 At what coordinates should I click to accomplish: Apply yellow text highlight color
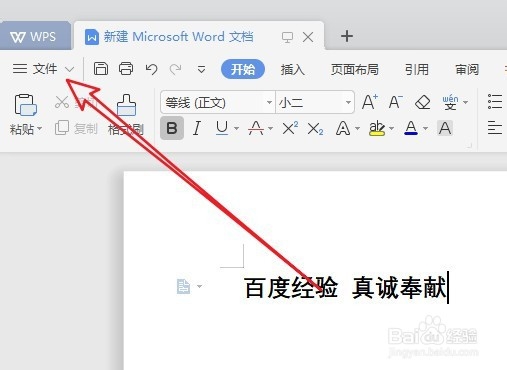click(x=377, y=128)
